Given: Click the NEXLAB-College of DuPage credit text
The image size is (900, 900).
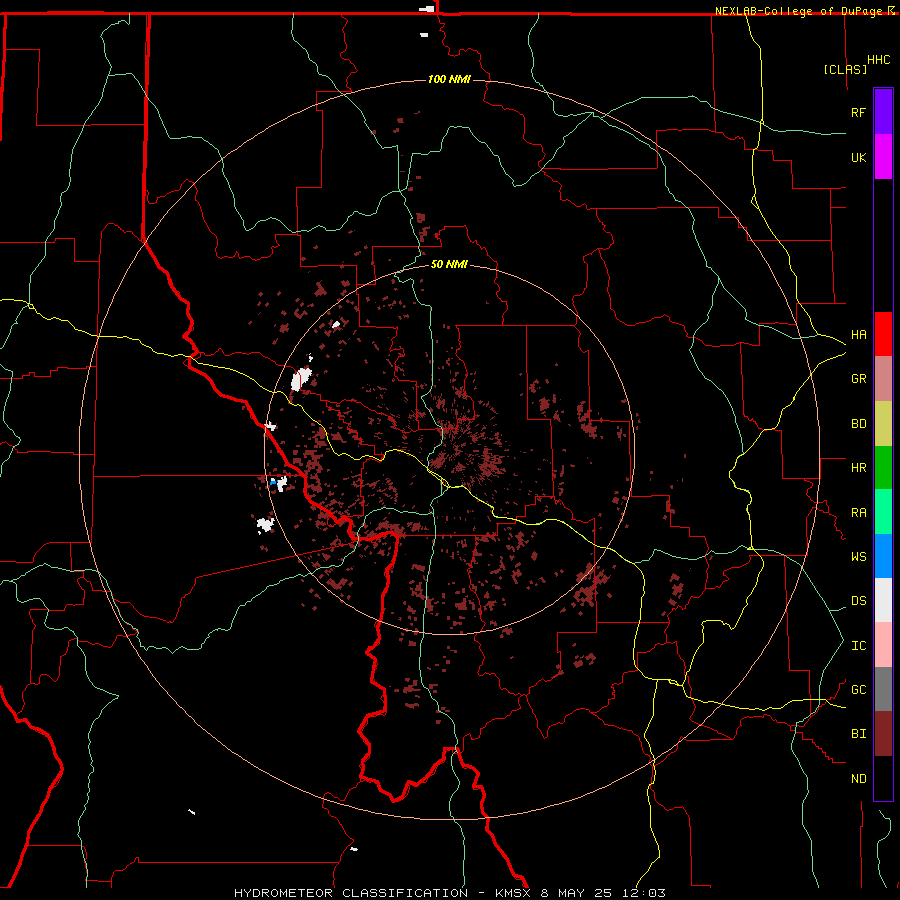Looking at the screenshot, I should 799,11.
